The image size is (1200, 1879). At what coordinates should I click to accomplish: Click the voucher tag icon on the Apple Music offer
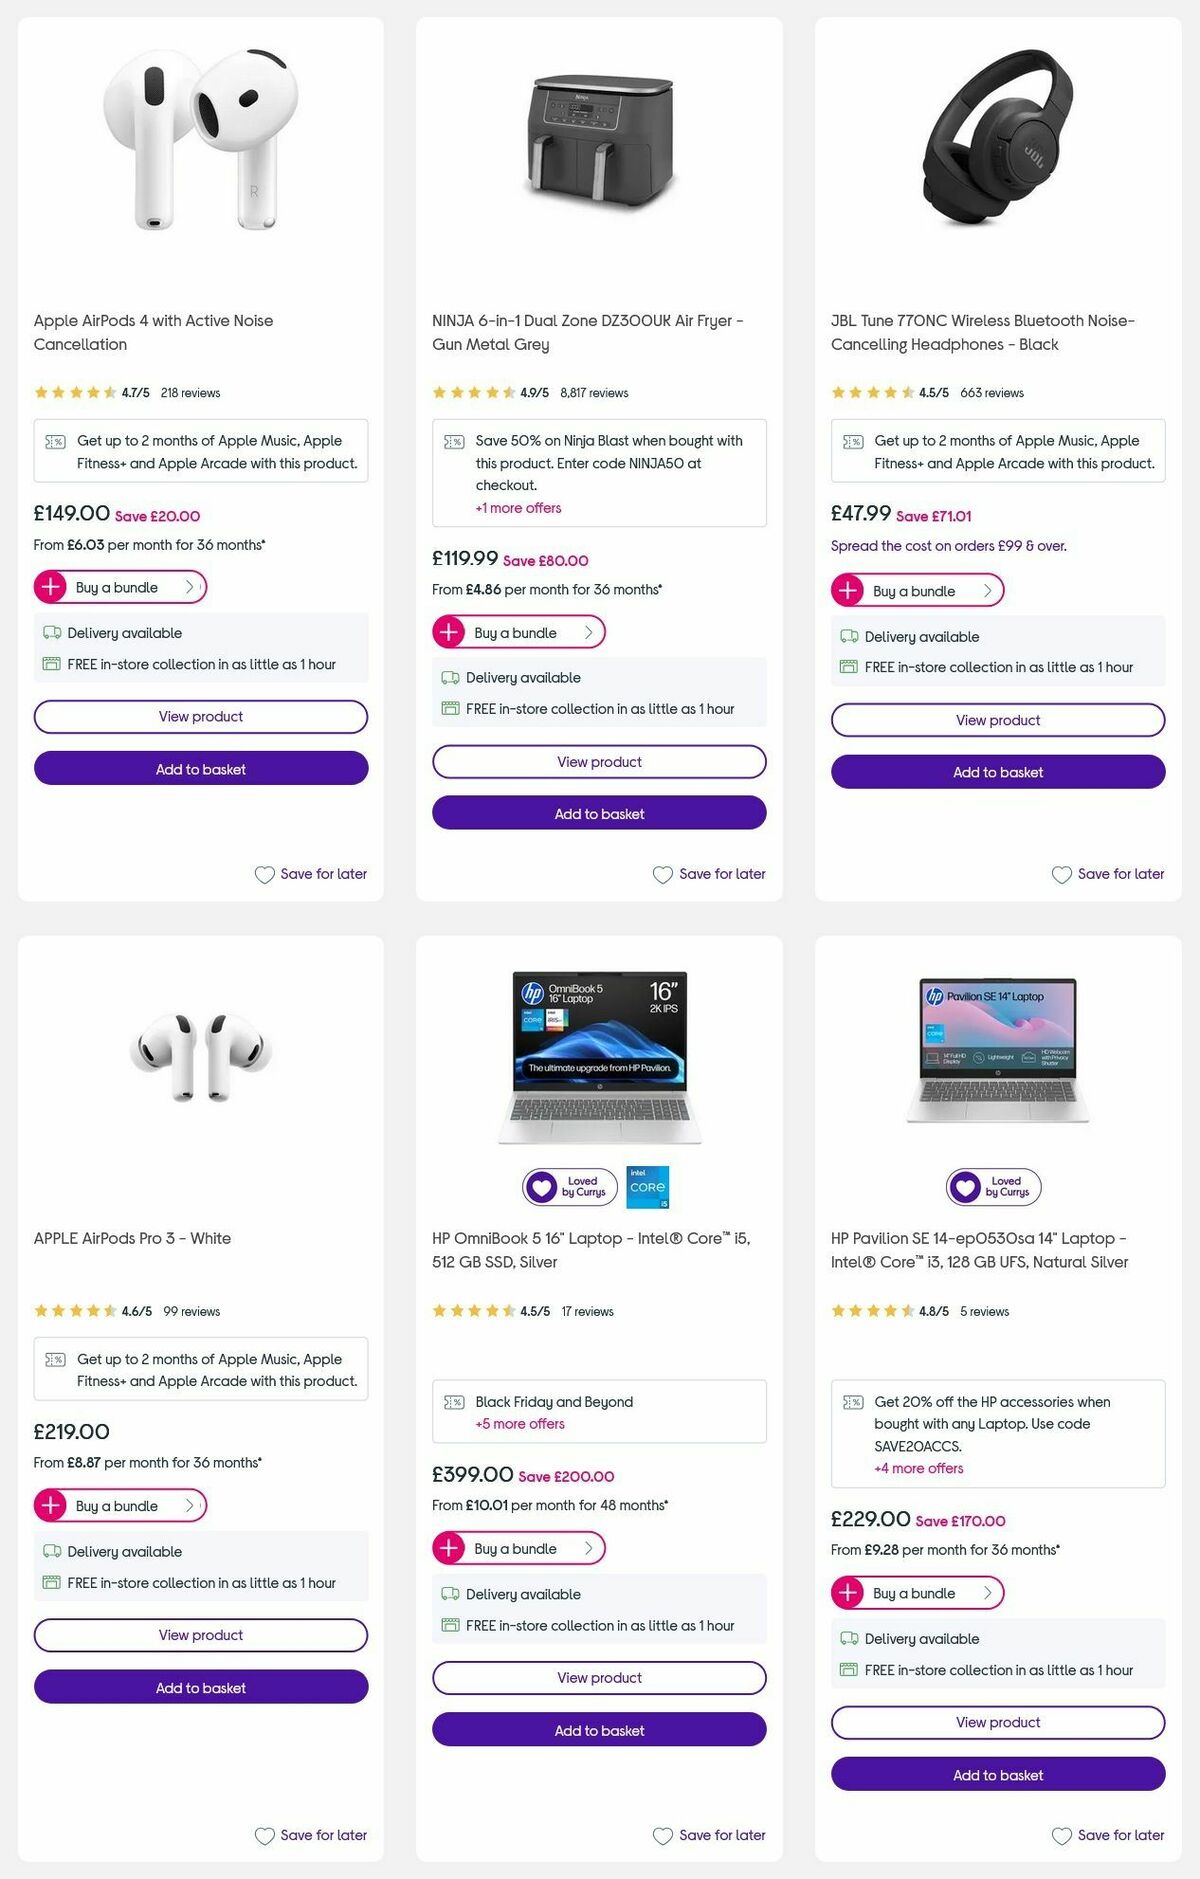55,439
